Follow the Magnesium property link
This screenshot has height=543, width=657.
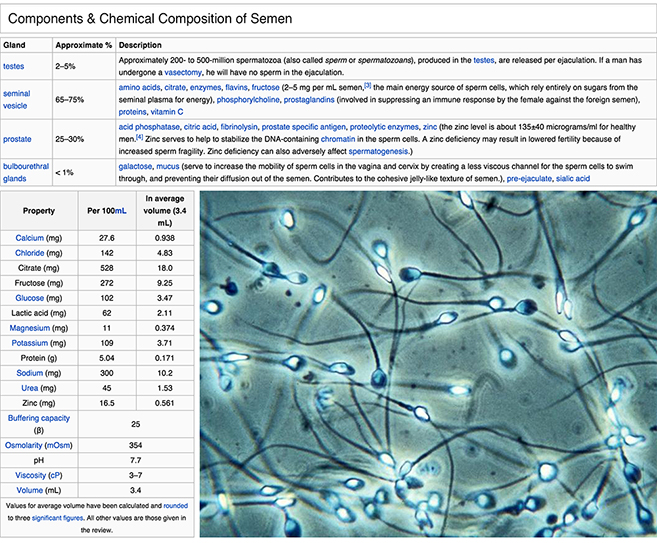29,328
